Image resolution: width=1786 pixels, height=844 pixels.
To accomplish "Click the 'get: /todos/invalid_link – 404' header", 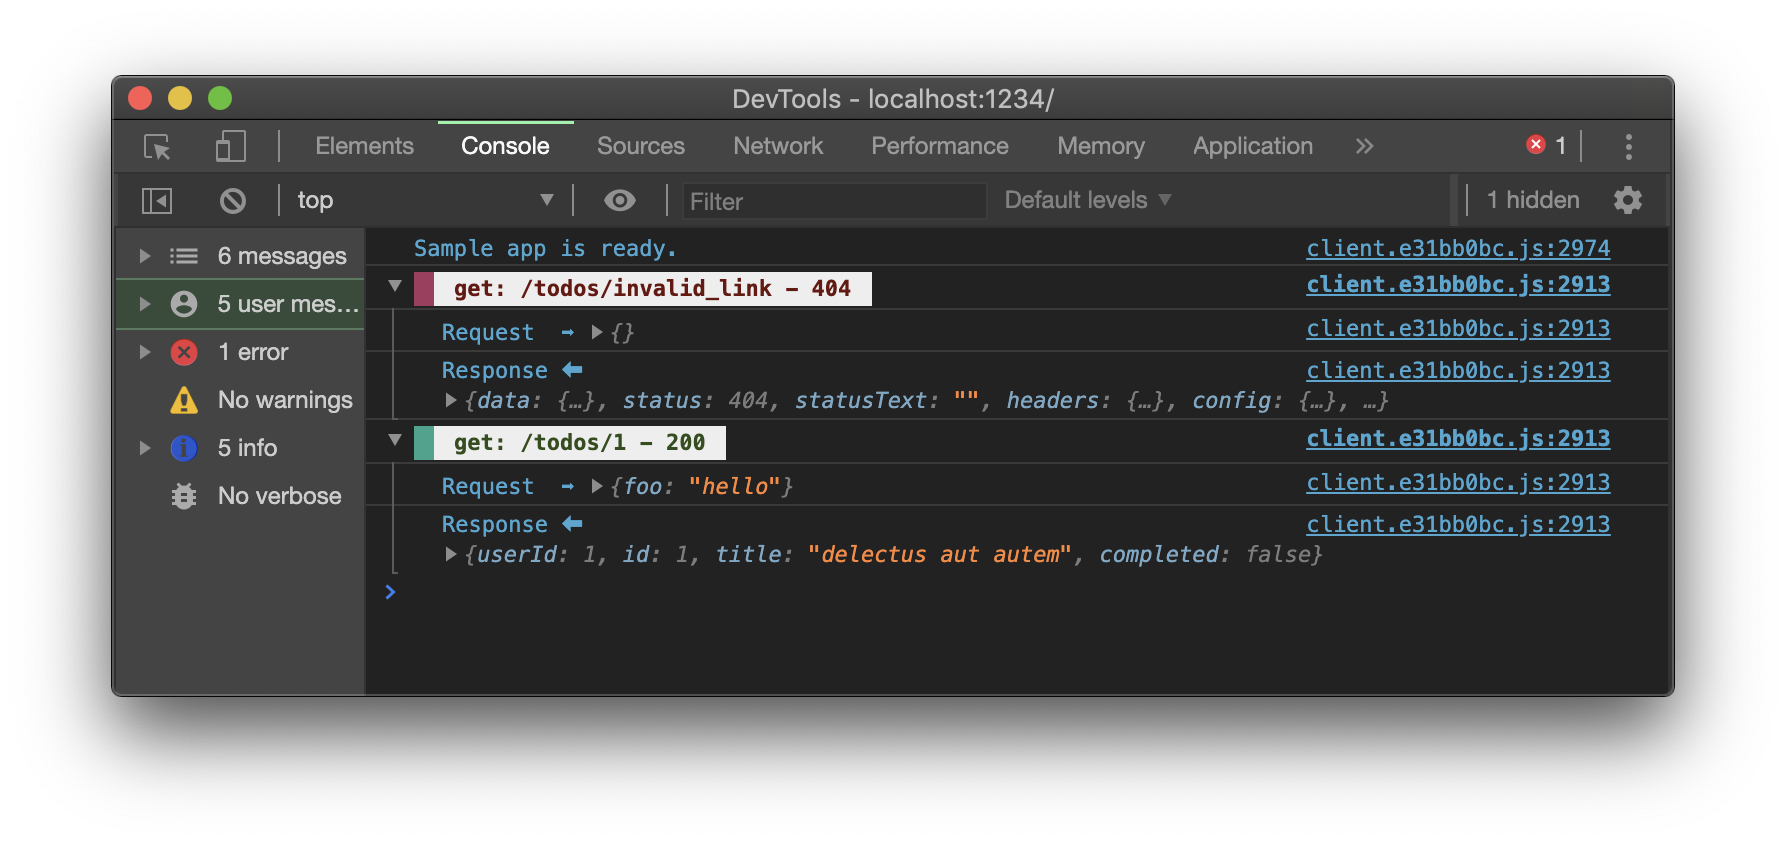I will click(x=652, y=289).
